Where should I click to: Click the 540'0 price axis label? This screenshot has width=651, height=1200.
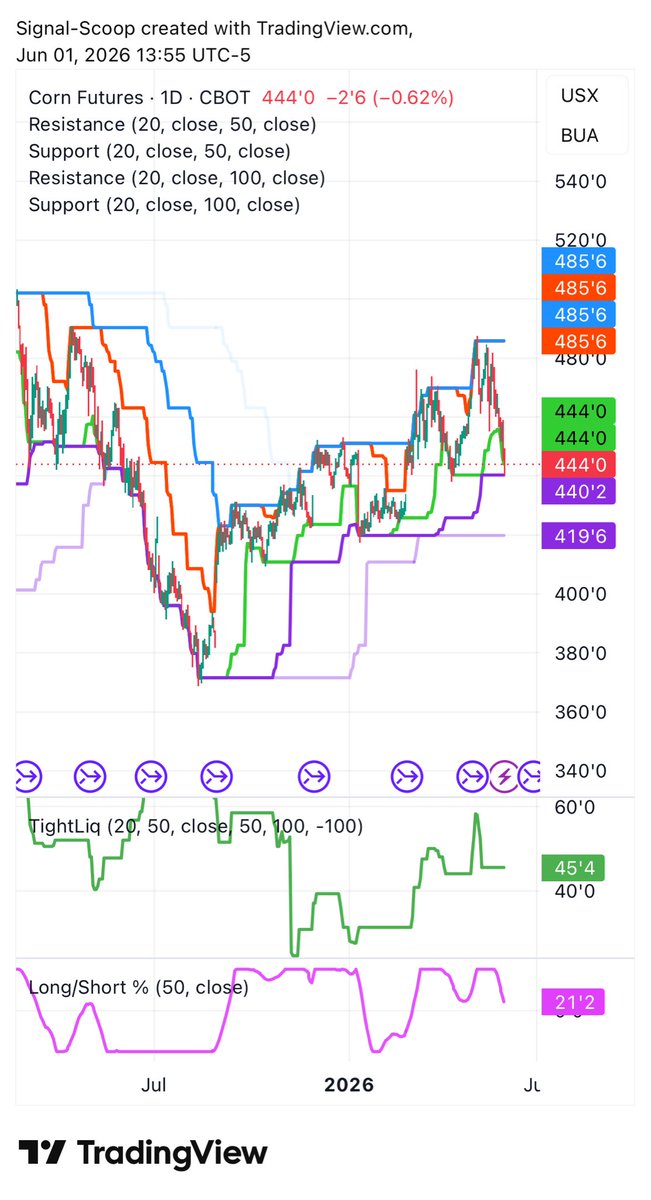[x=582, y=182]
